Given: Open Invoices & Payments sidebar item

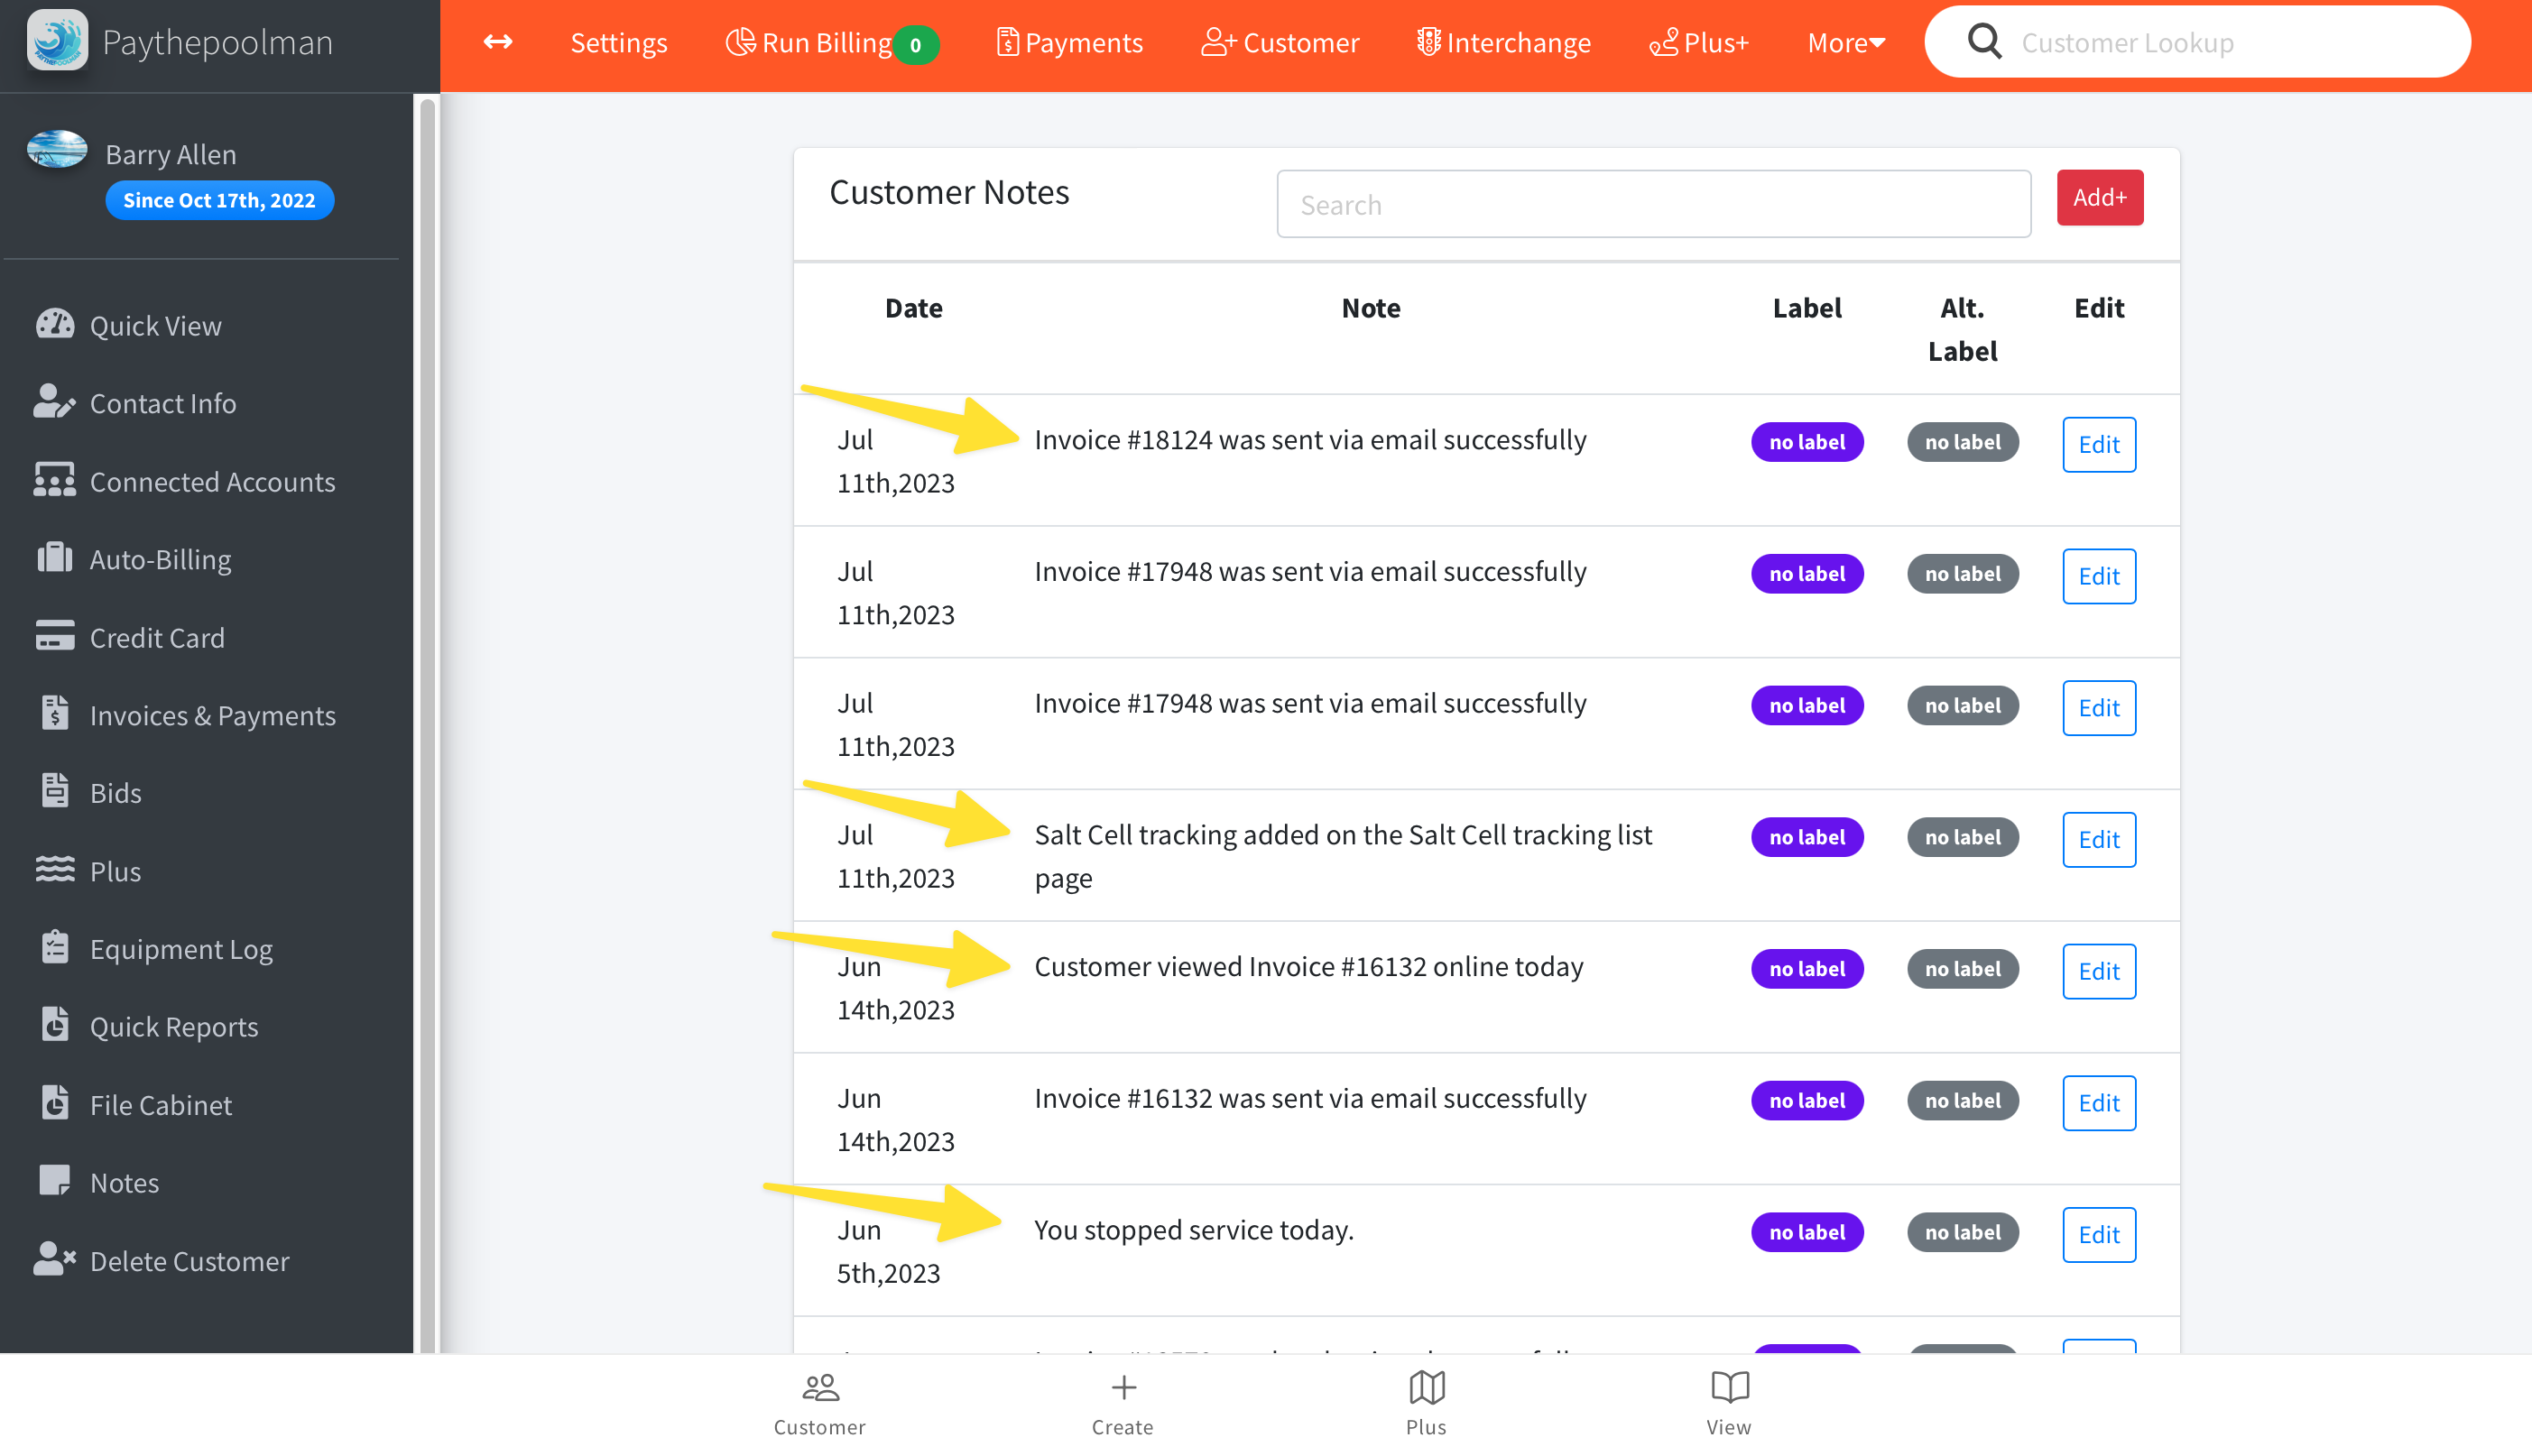Looking at the screenshot, I should click(x=212, y=714).
